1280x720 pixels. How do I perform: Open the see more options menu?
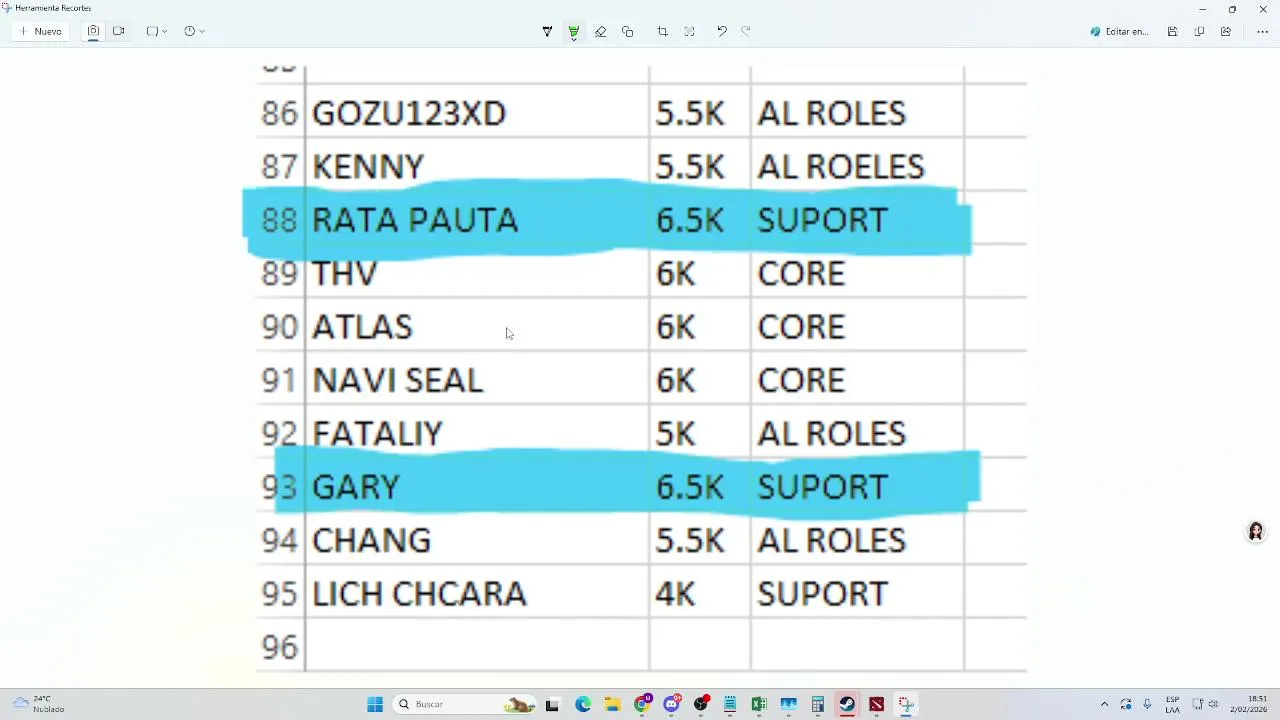pyautogui.click(x=1262, y=32)
